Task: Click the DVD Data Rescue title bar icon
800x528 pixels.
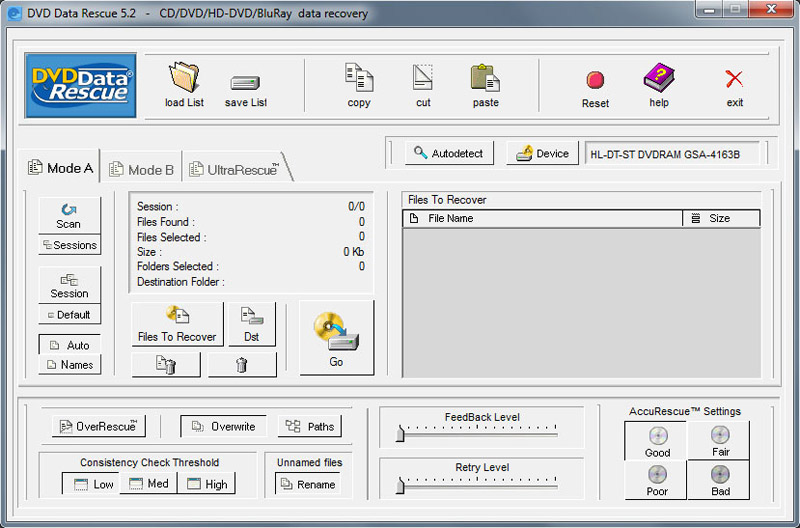Action: point(14,13)
